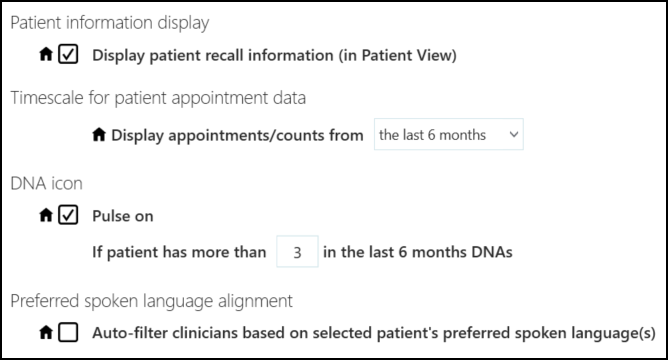668x360 pixels.
Task: Toggle the Pulse on checkbox
Action: coord(68,215)
